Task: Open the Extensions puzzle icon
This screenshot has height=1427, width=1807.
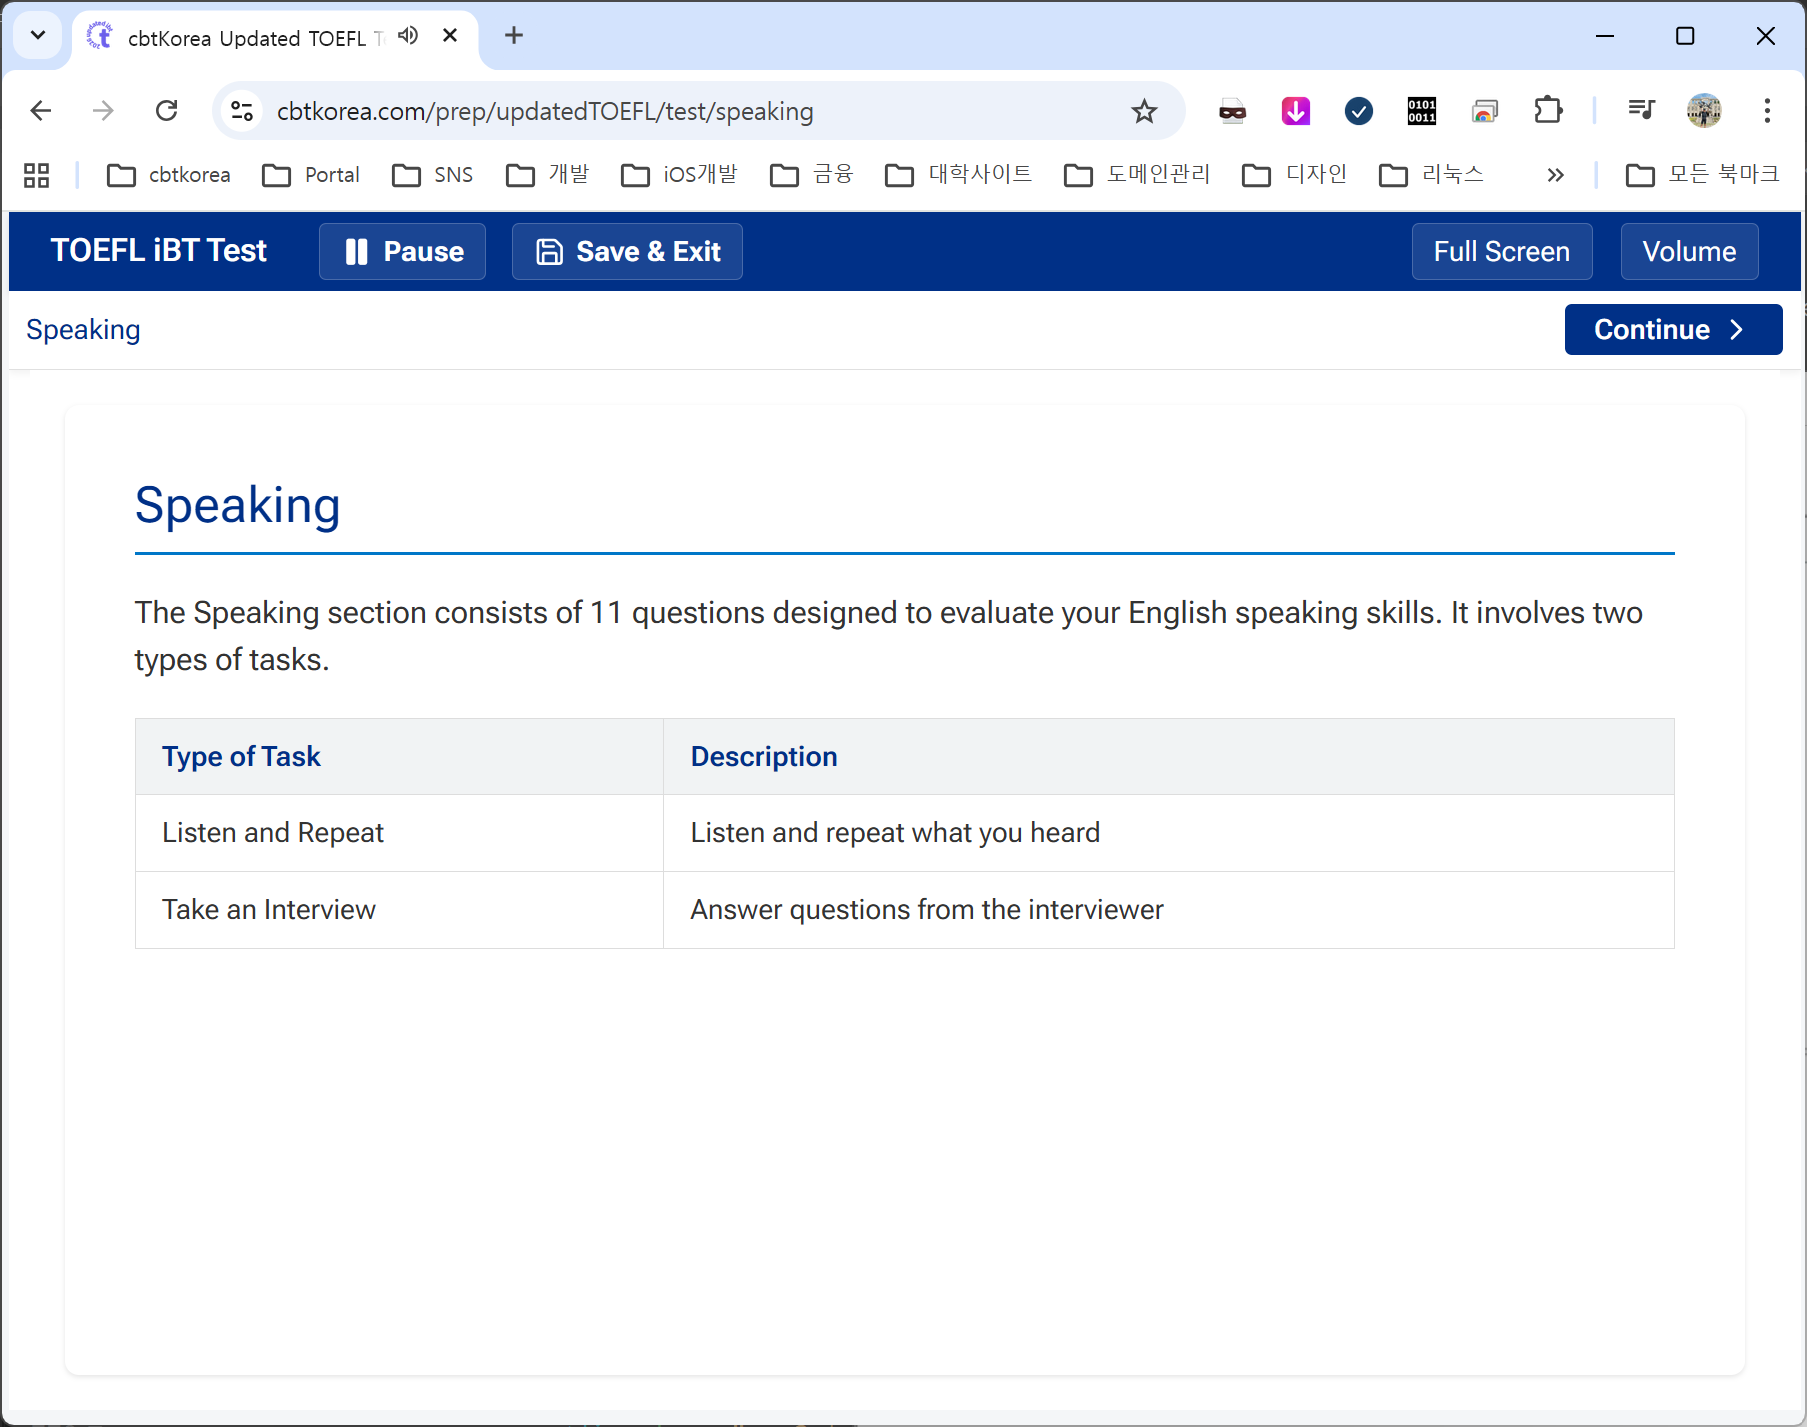Action: point(1547,111)
